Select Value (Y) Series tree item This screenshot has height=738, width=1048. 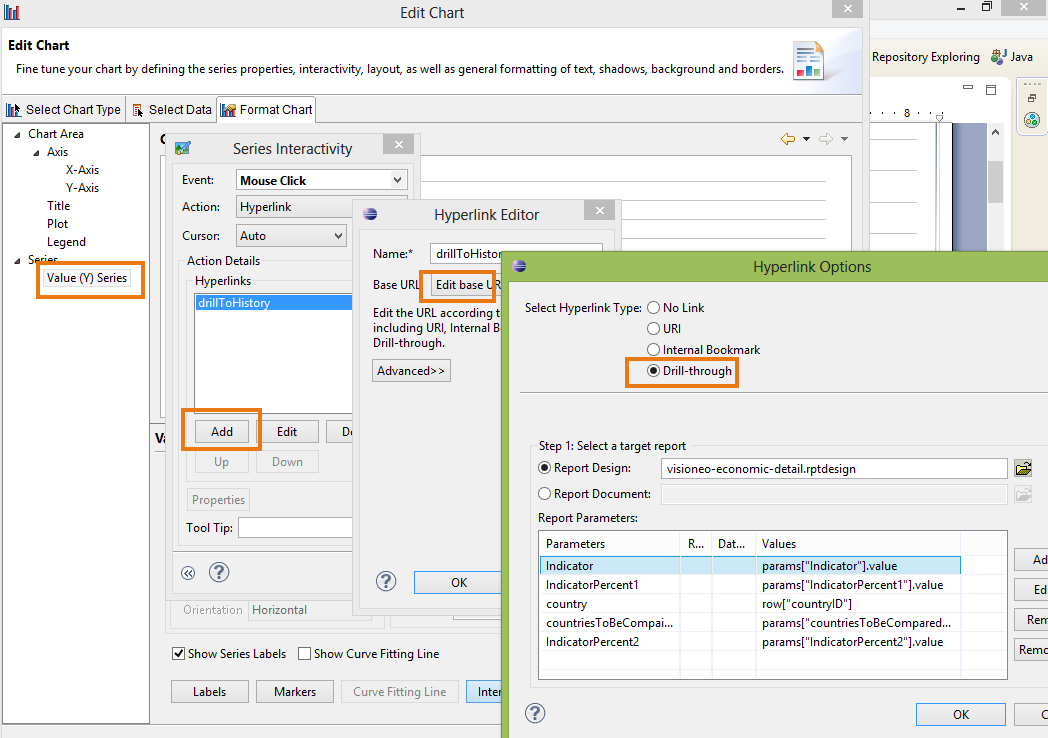87,278
